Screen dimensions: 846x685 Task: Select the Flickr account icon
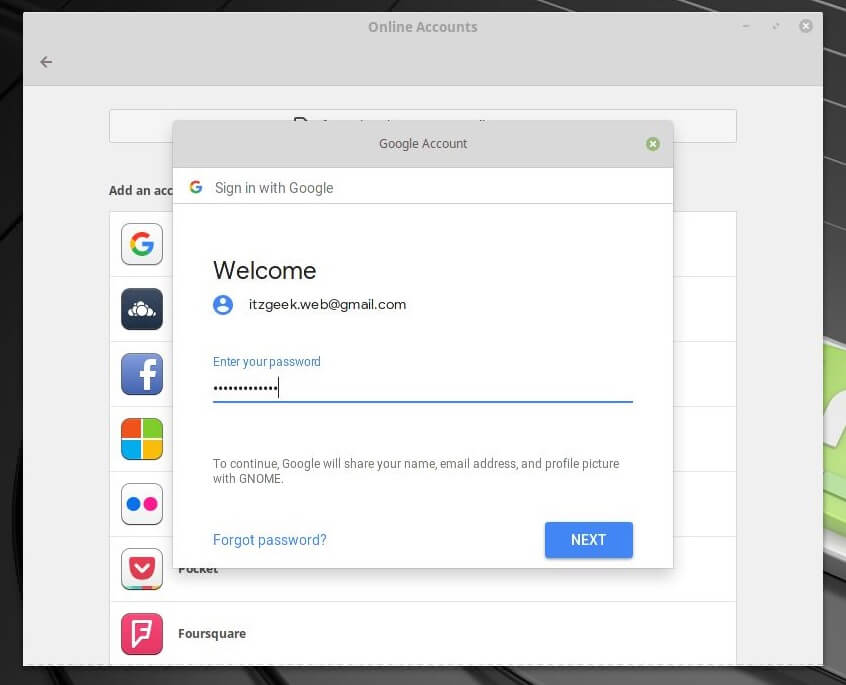(142, 504)
